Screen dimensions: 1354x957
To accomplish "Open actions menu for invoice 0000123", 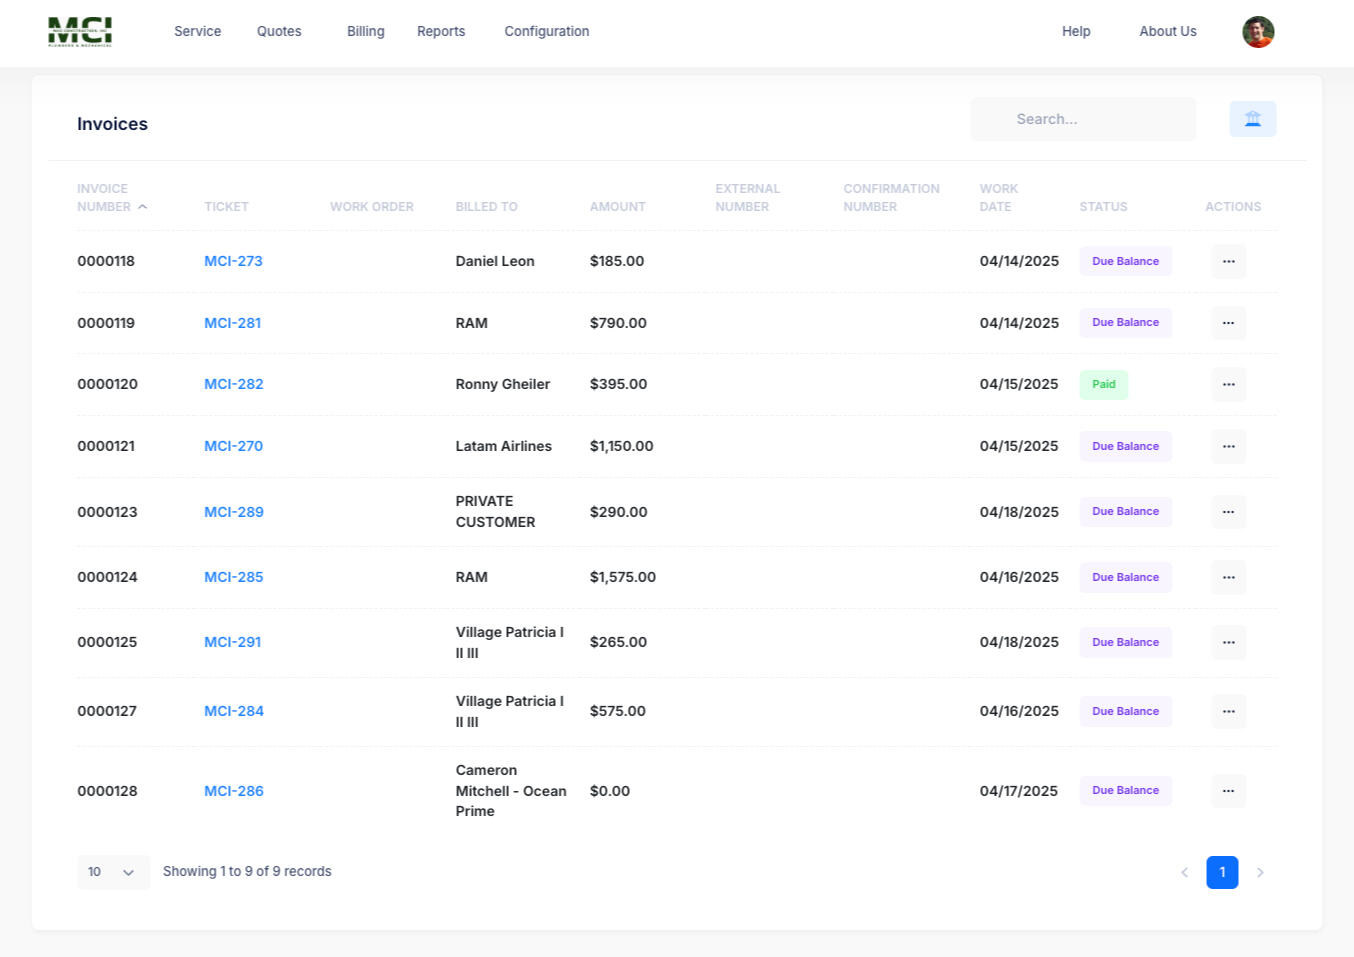I will pyautogui.click(x=1228, y=512).
